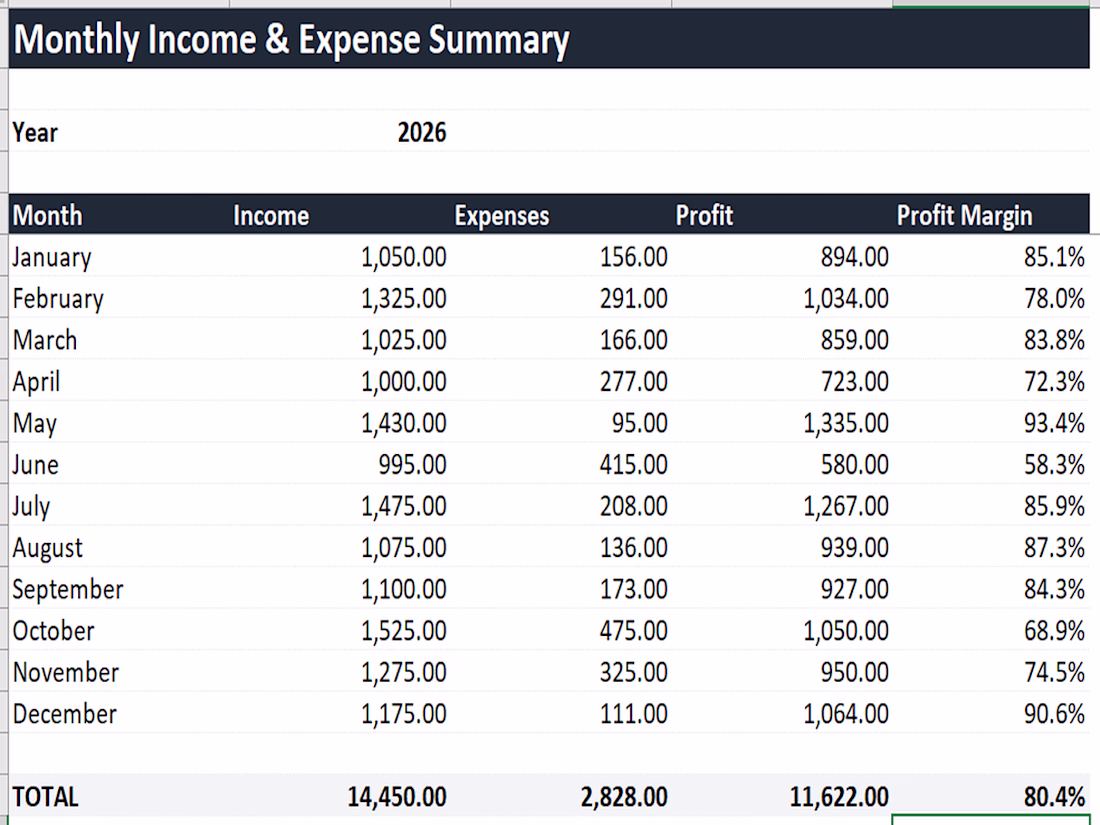The image size is (1100, 825).
Task: Click the February month cell
Action: click(x=58, y=299)
